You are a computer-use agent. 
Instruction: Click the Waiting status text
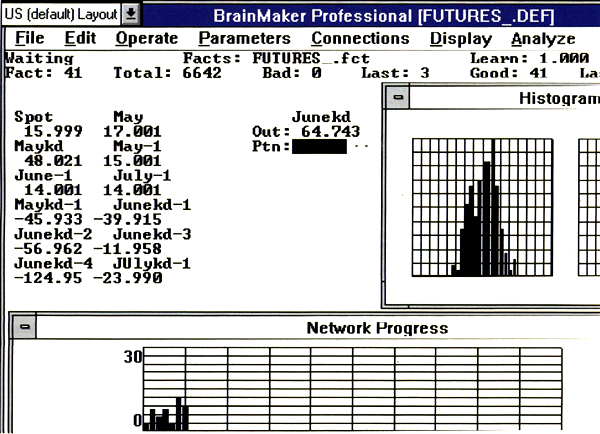[39, 59]
